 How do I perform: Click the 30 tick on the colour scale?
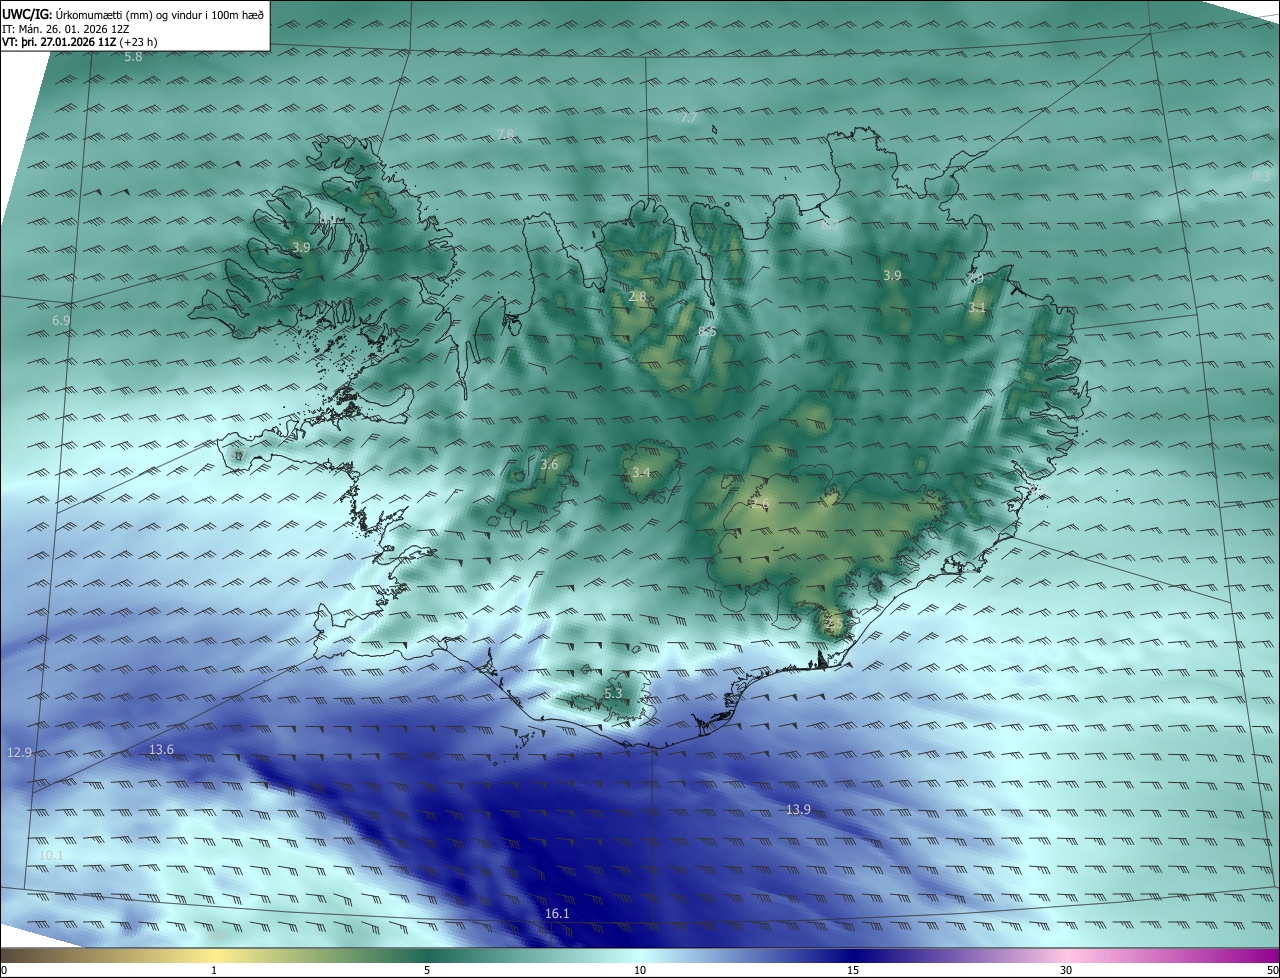(x=1066, y=970)
